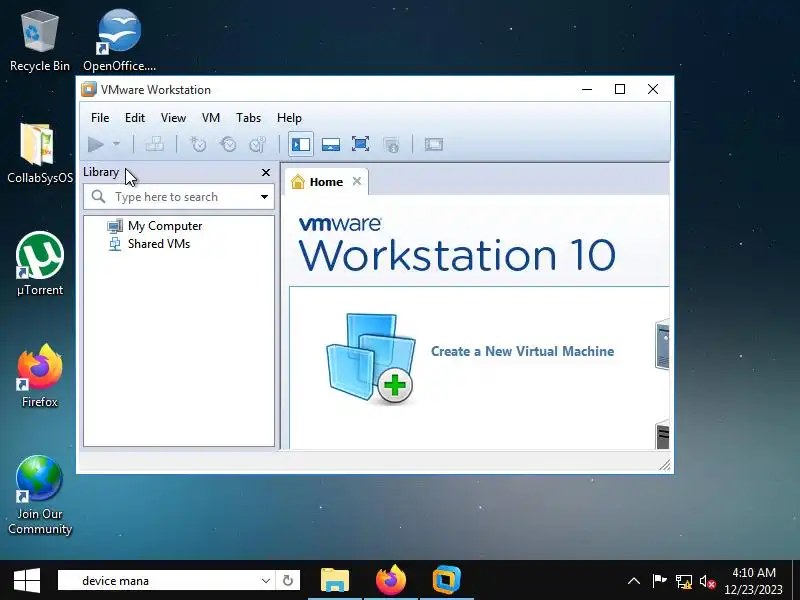The width and height of the screenshot is (800, 600).
Task: Enter full screen mode via toolbar icon
Action: [x=361, y=144]
